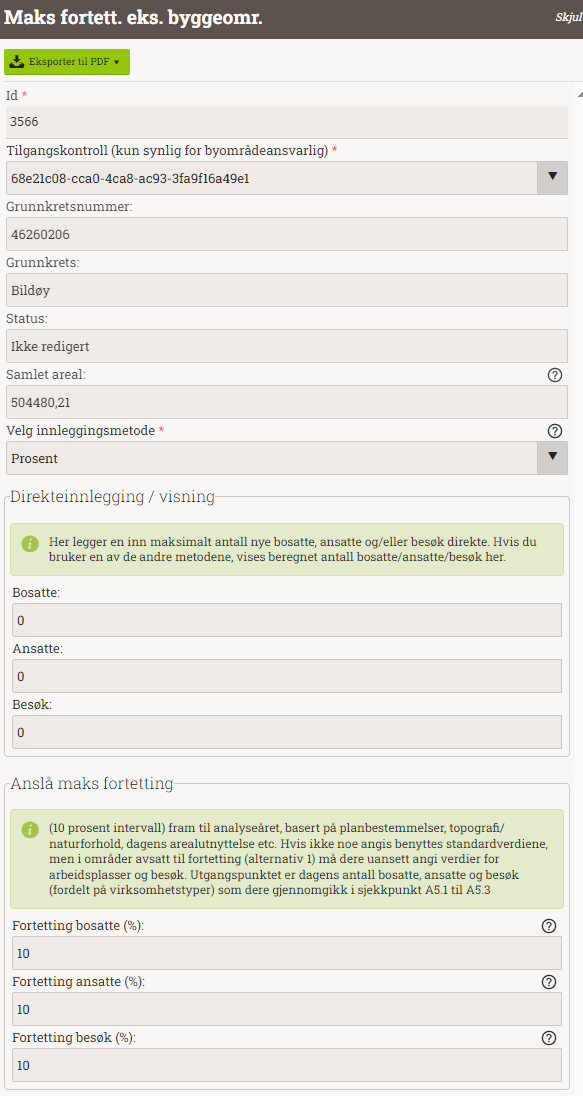Show help for Fortetting bosatte
Screen dimensions: 583x1096
tap(549, 926)
